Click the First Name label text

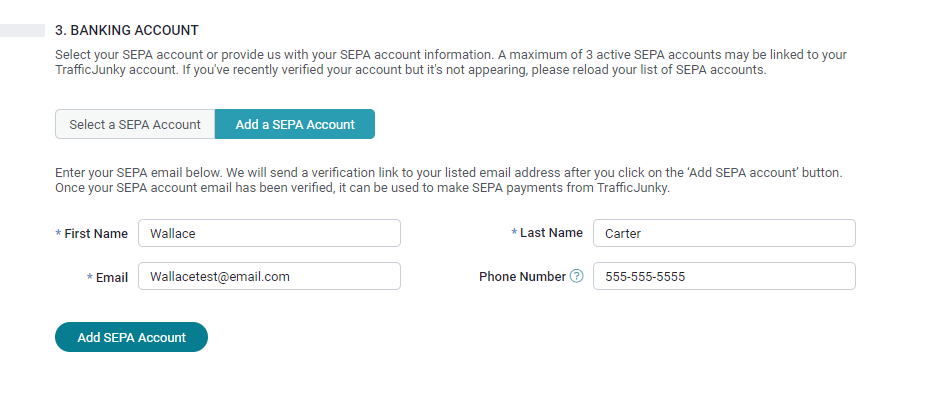[96, 234]
